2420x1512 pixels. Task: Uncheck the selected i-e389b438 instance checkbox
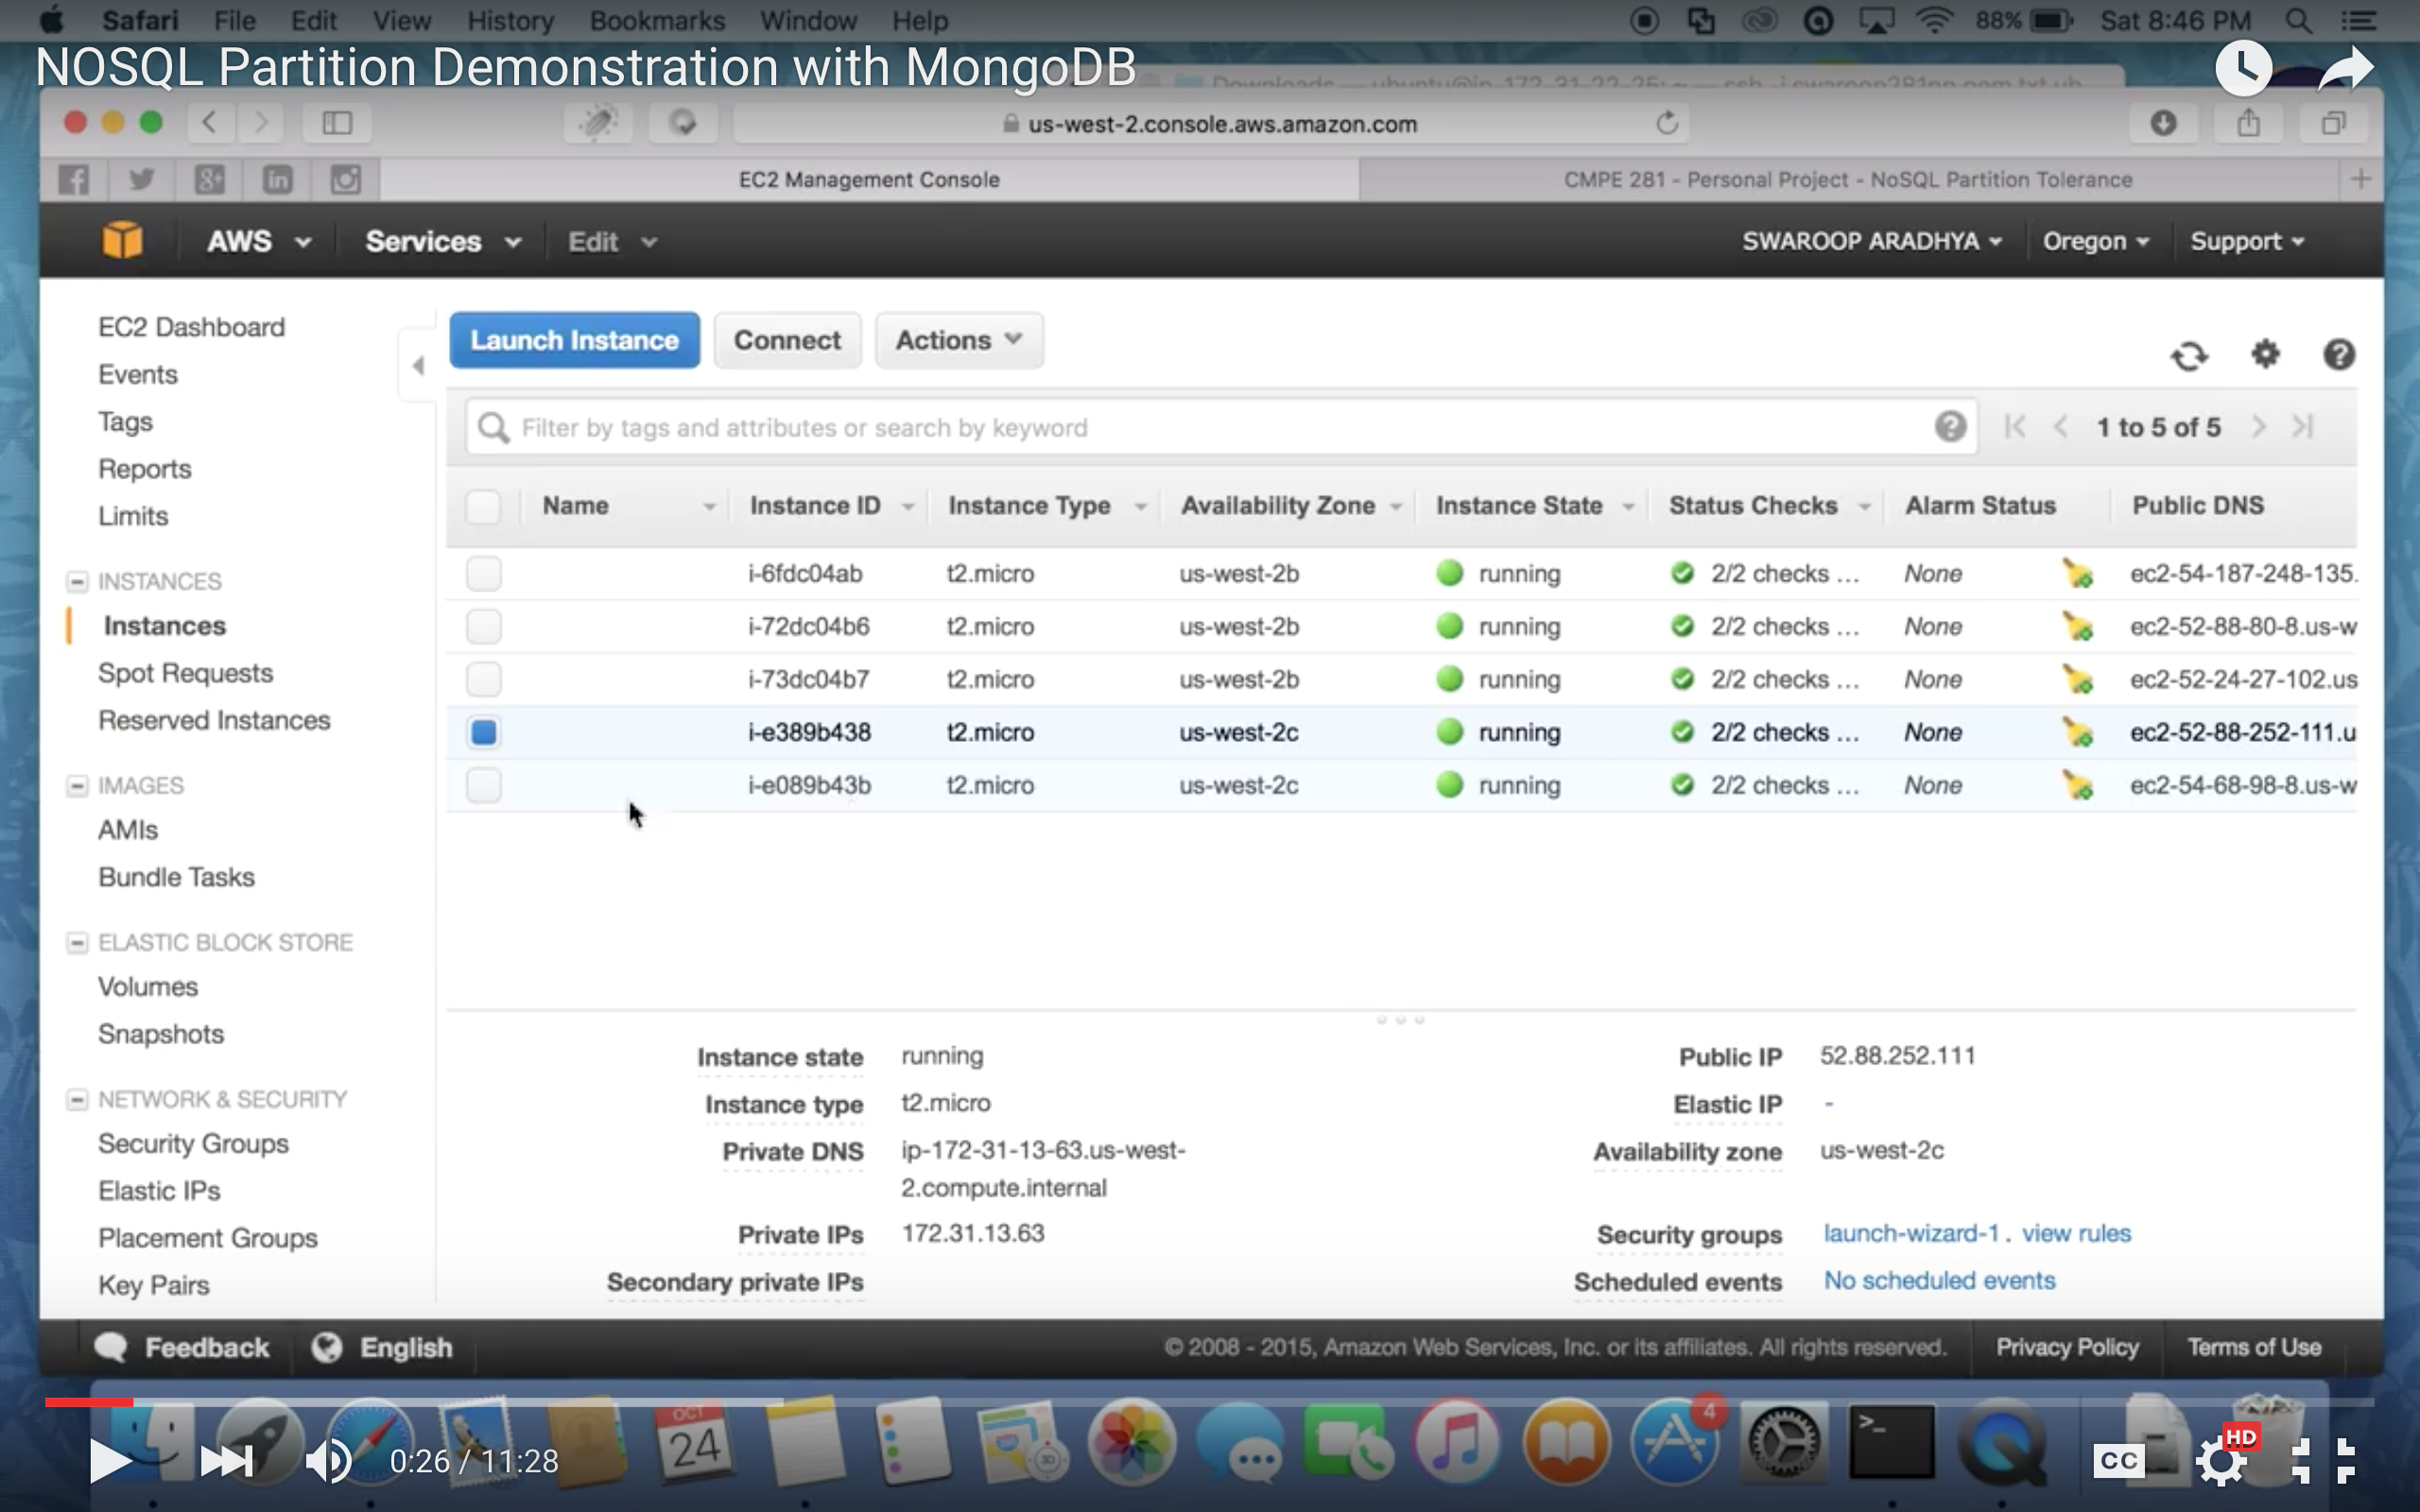click(483, 732)
